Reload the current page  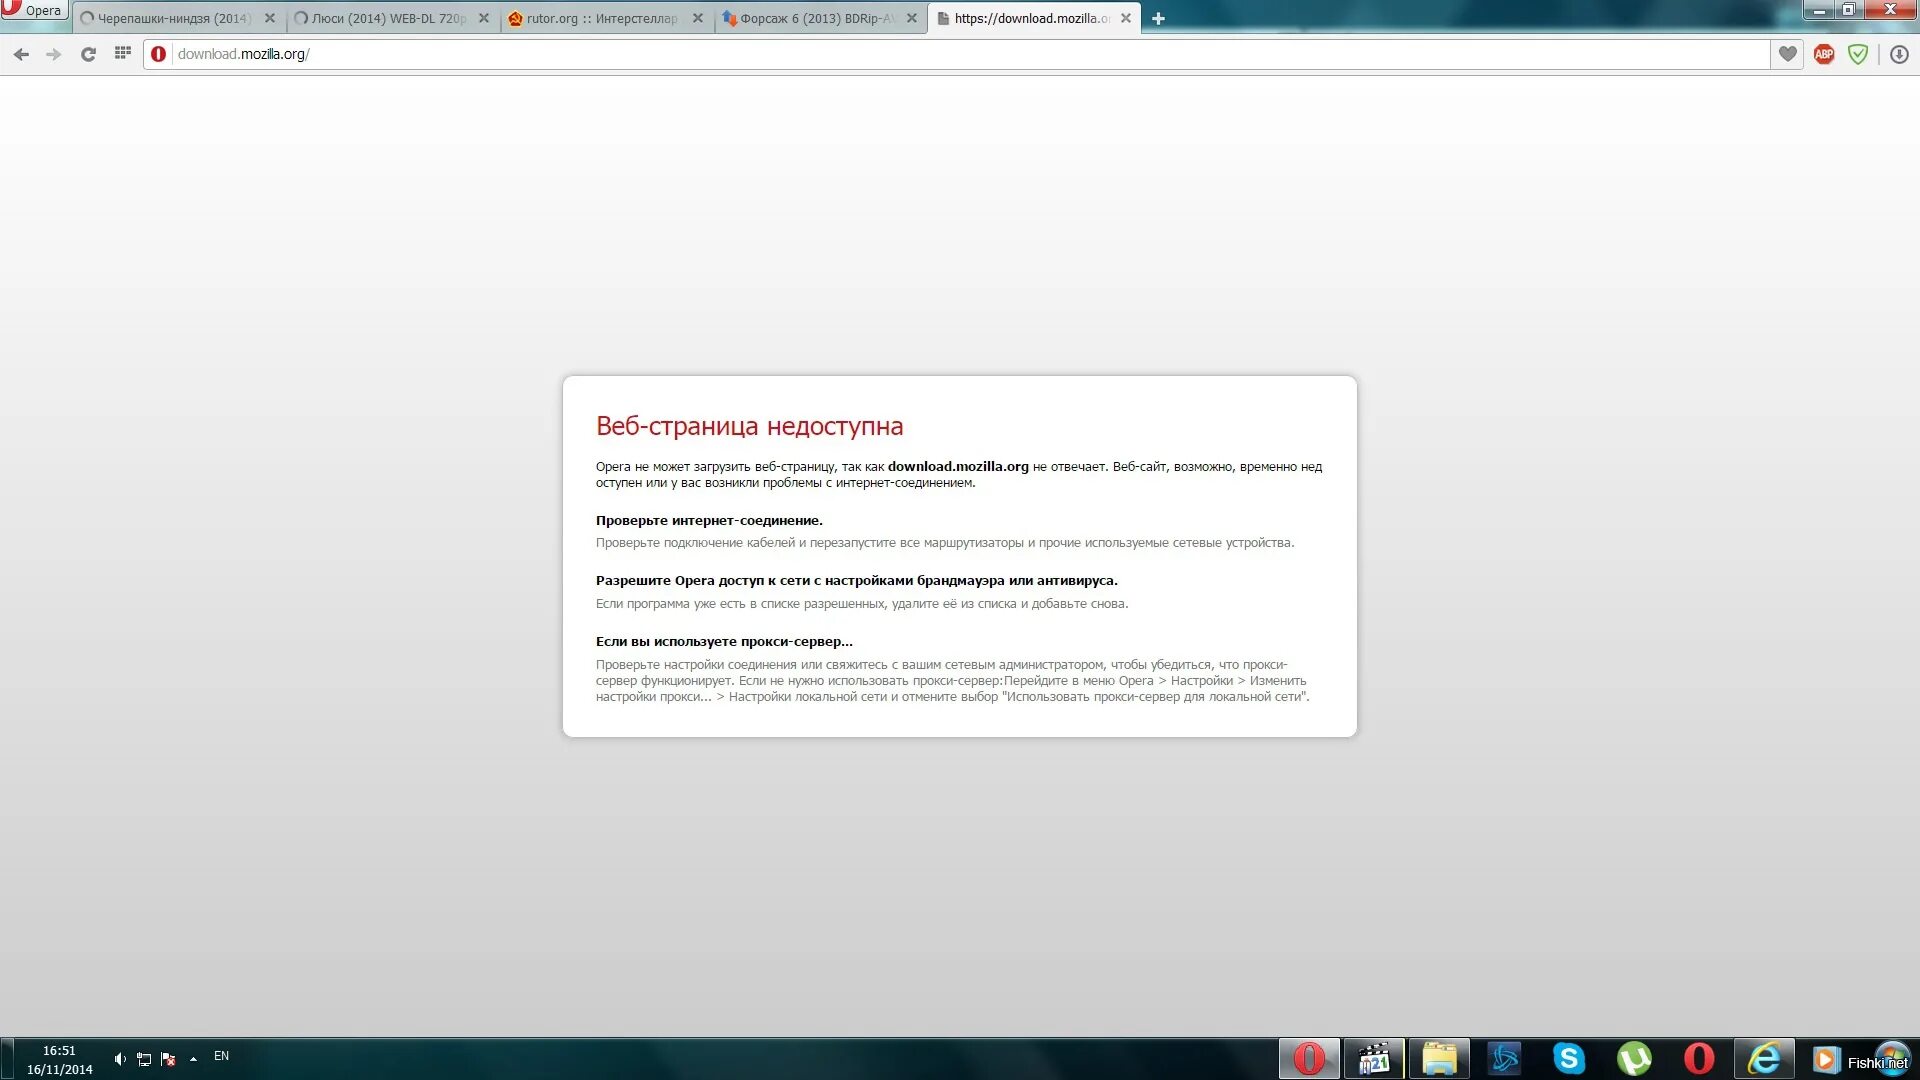(88, 54)
